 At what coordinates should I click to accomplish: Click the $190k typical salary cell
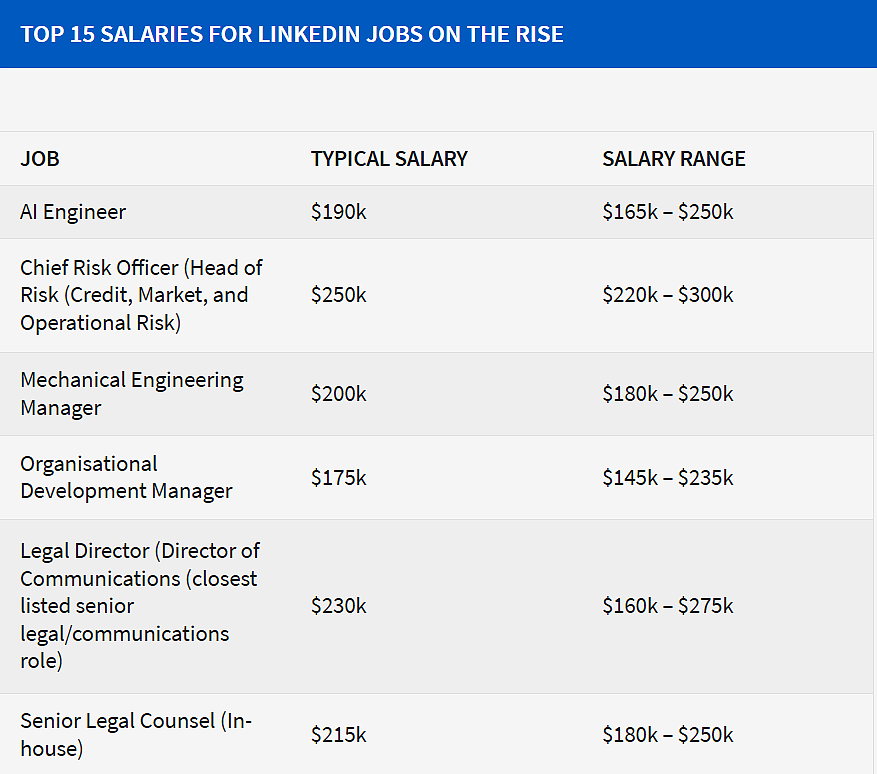pyautogui.click(x=338, y=212)
